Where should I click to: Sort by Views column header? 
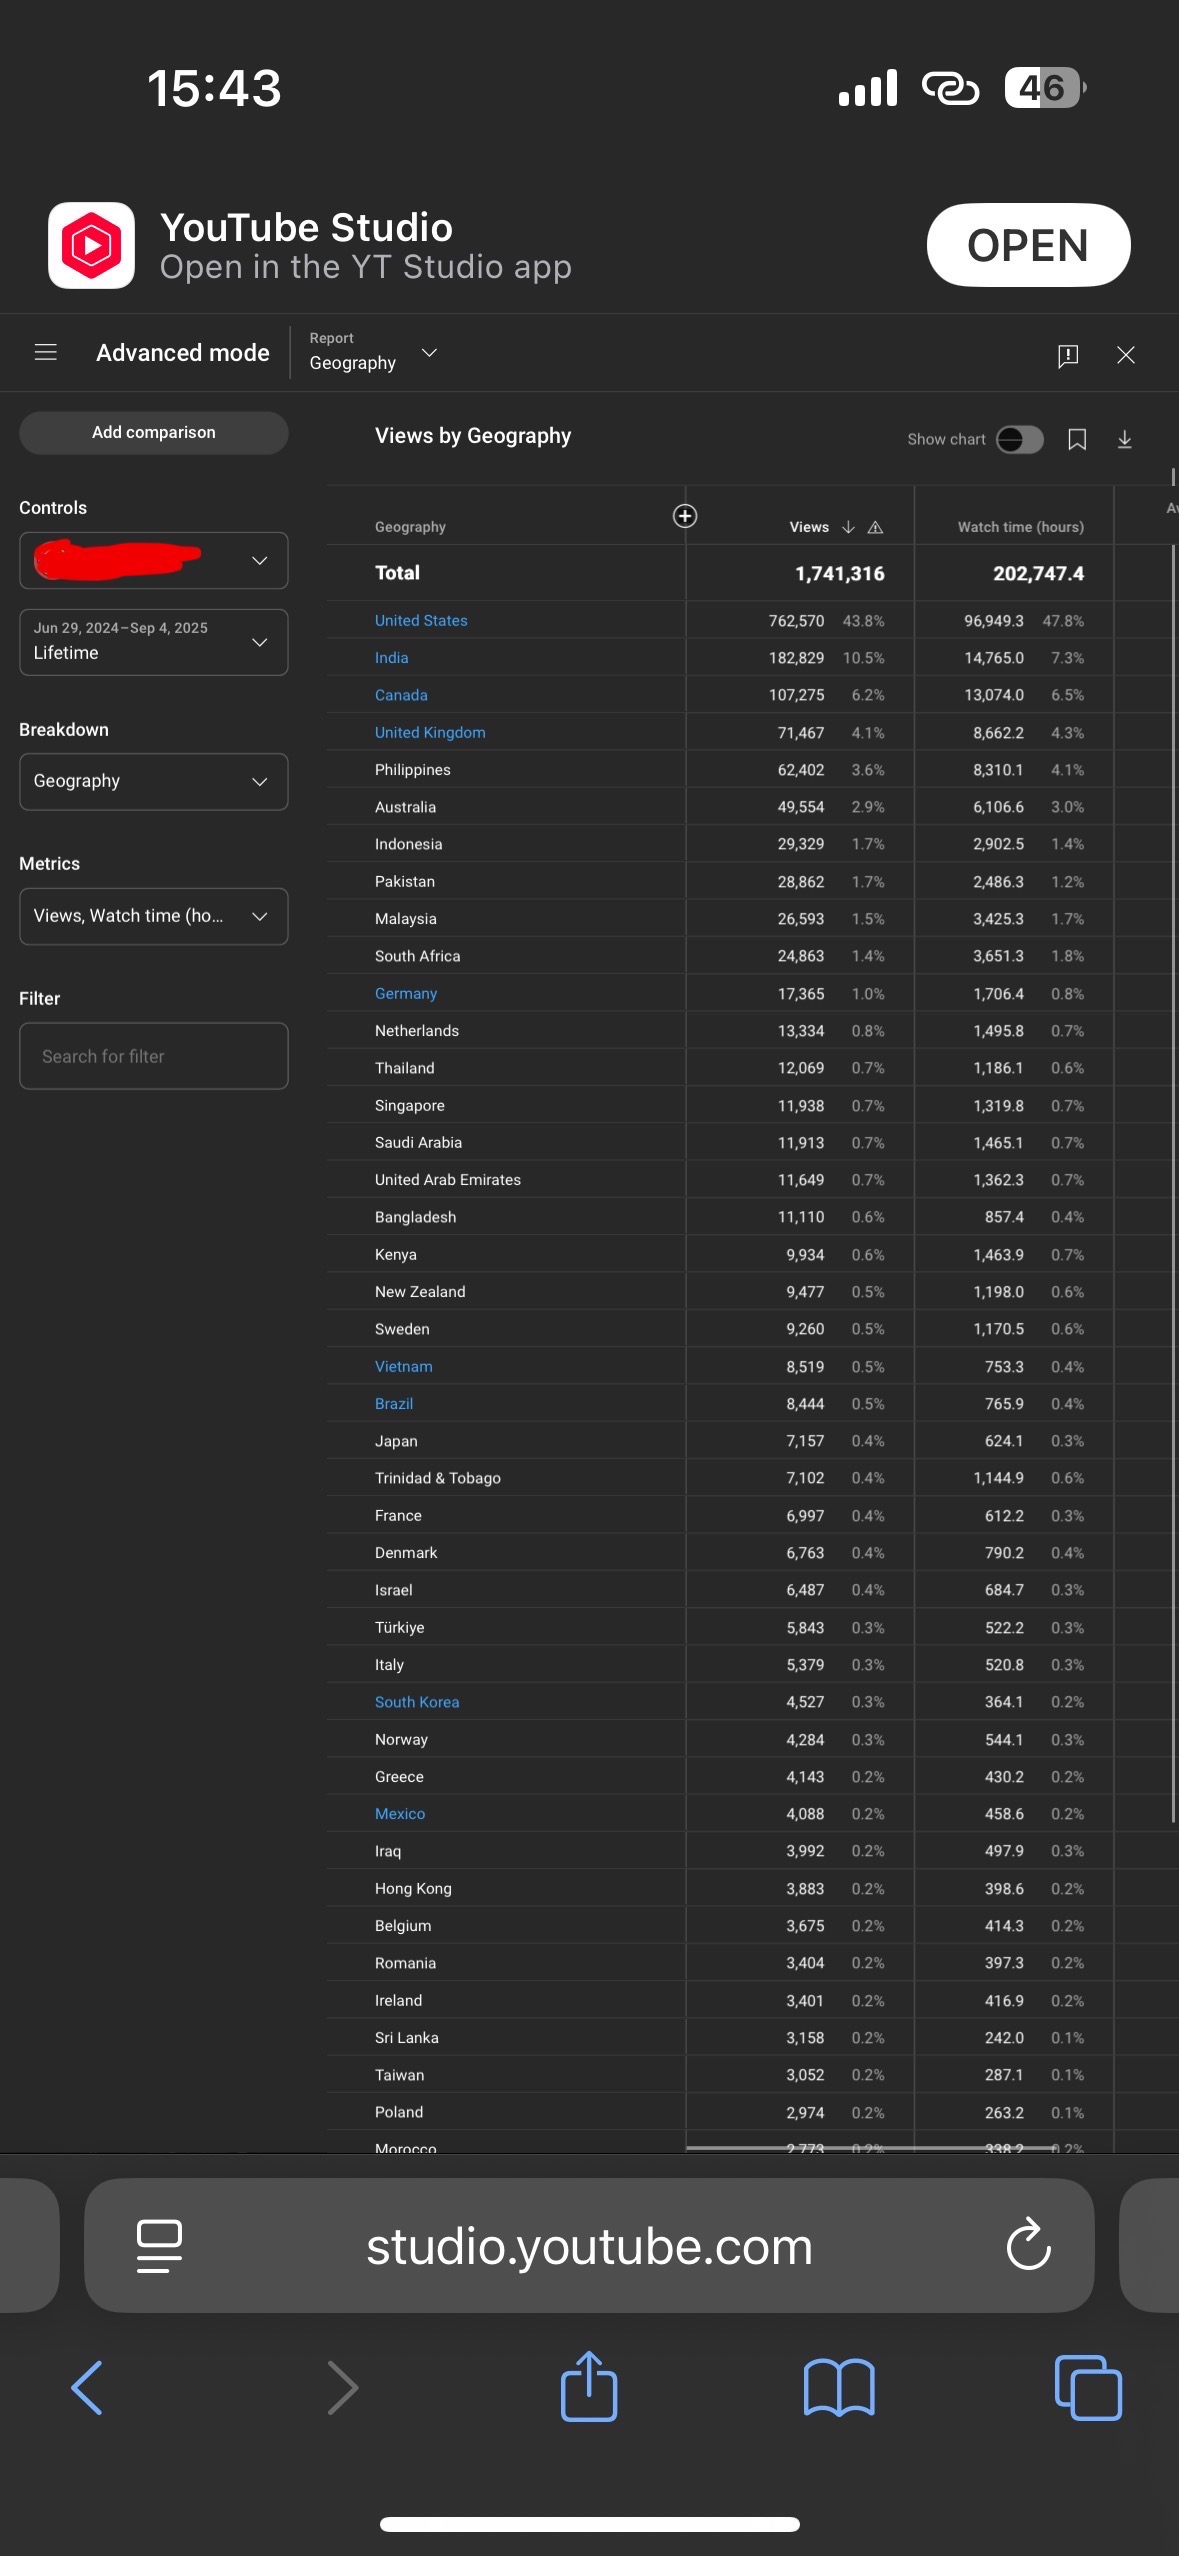point(809,527)
